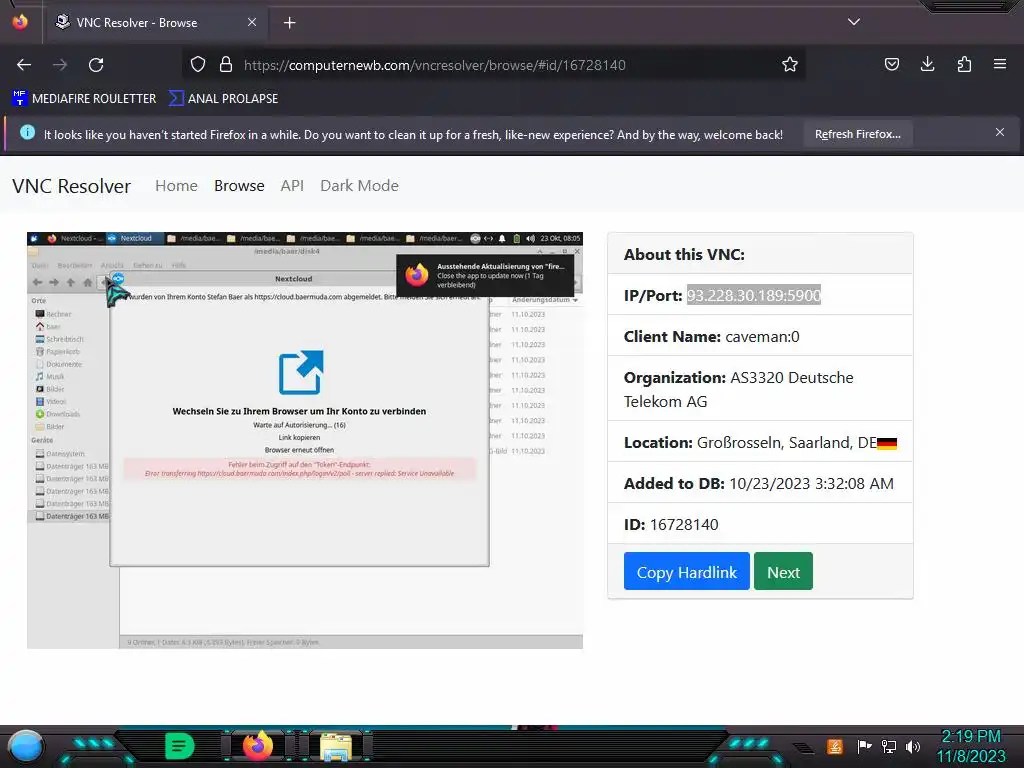Open the VNC desktop screenshot thumbnail
The height and width of the screenshot is (768, 1024).
point(305,440)
